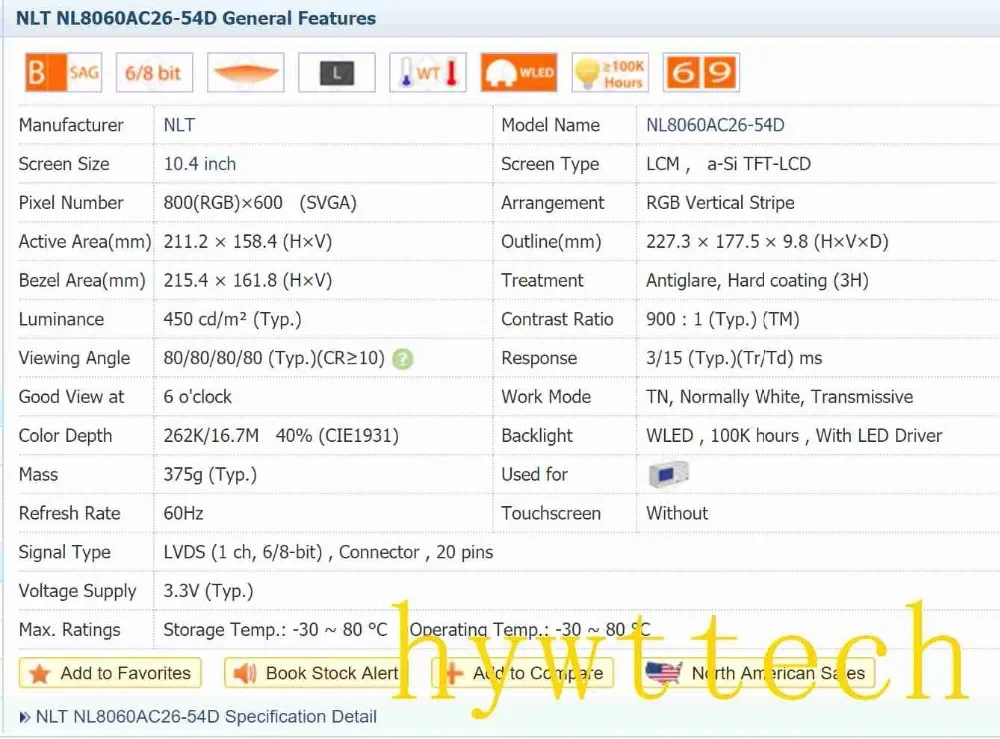The width and height of the screenshot is (1000, 739).
Task: Click the orange 69 icon
Action: pyautogui.click(x=702, y=73)
